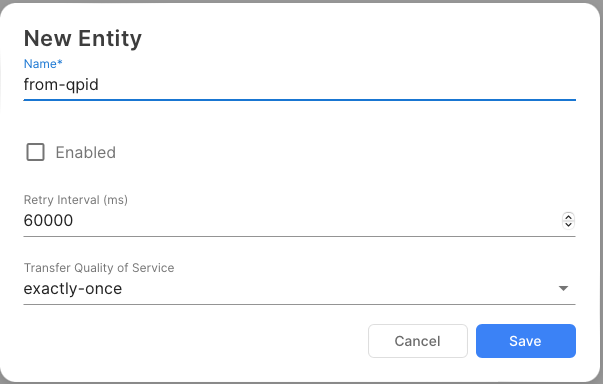Decrement the Retry Interval with the down arrow

point(568,224)
